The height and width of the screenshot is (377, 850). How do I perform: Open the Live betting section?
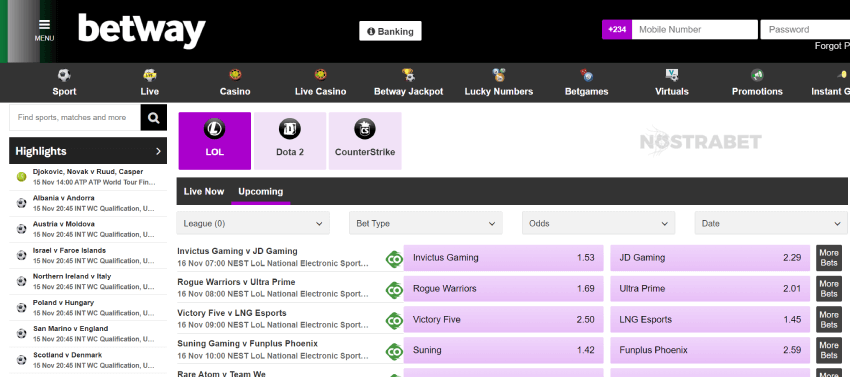(150, 82)
